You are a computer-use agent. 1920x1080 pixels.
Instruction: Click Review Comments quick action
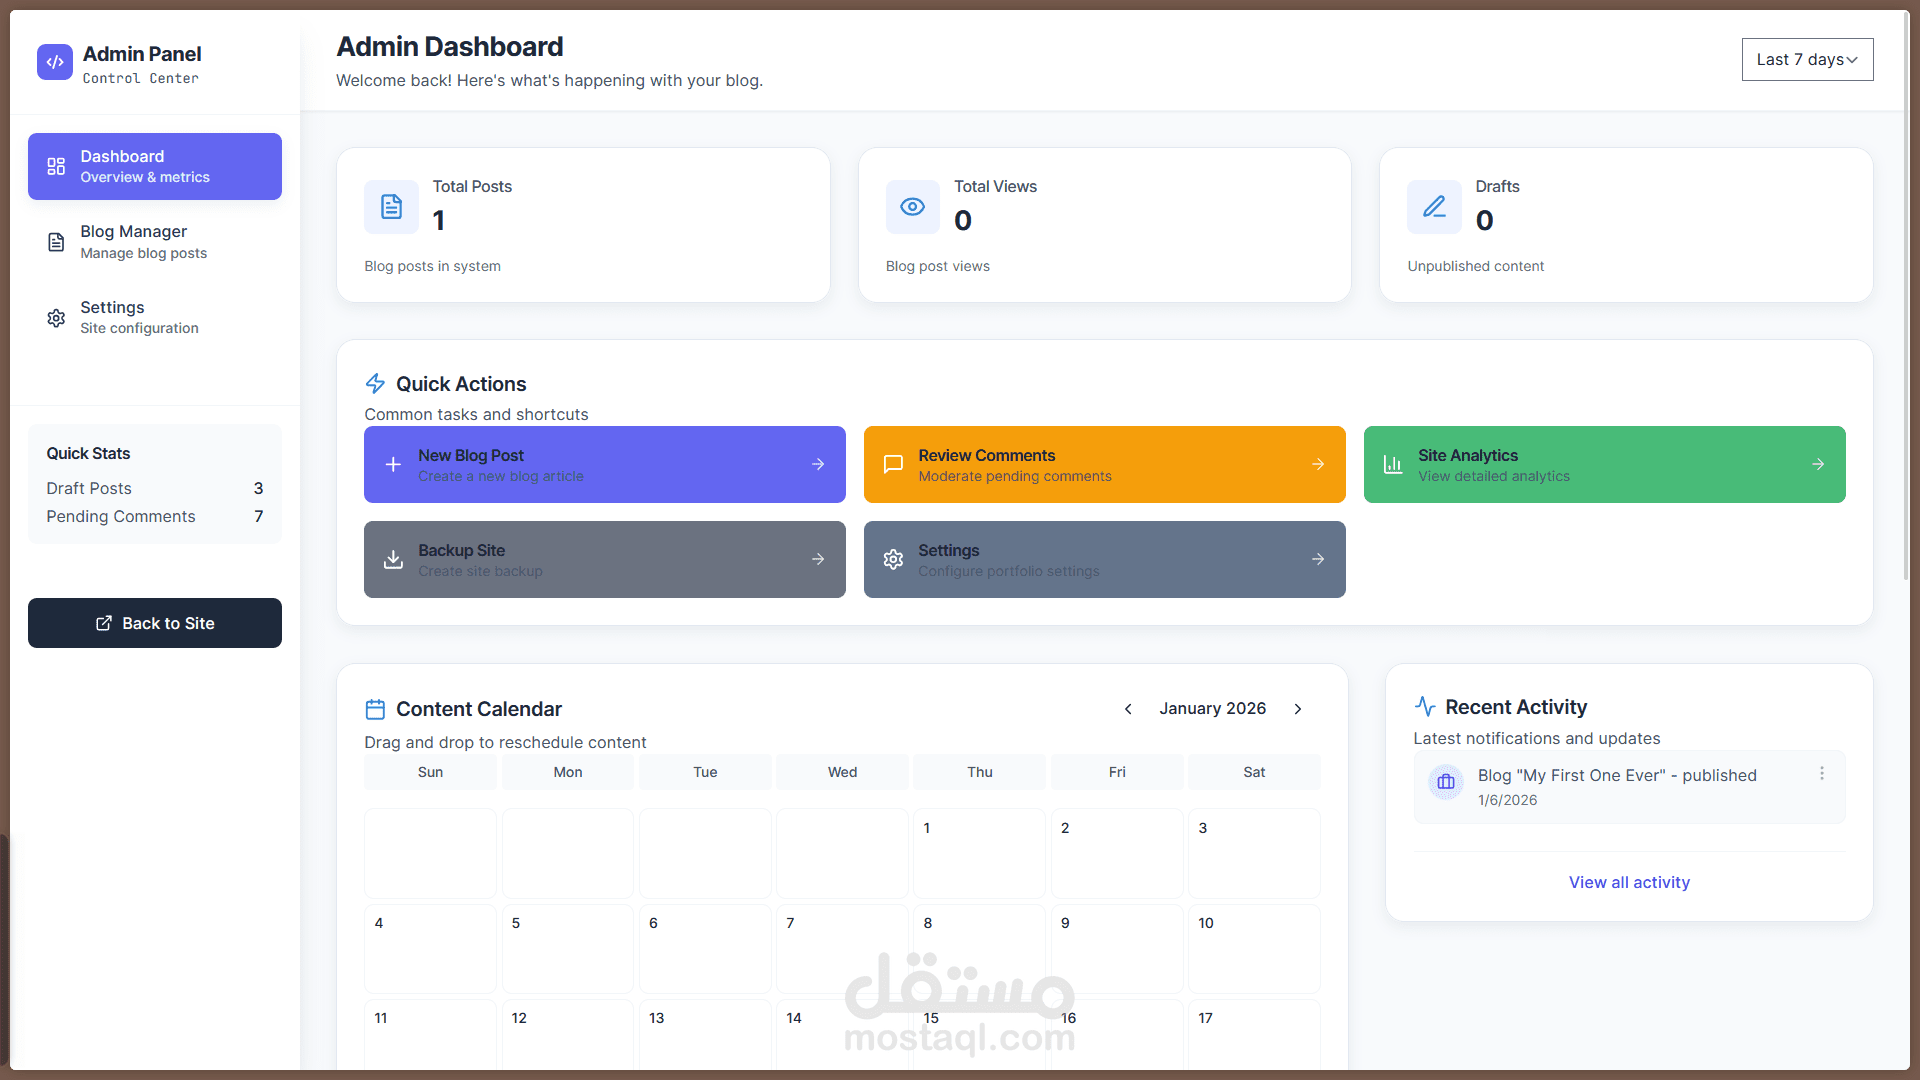point(1104,465)
